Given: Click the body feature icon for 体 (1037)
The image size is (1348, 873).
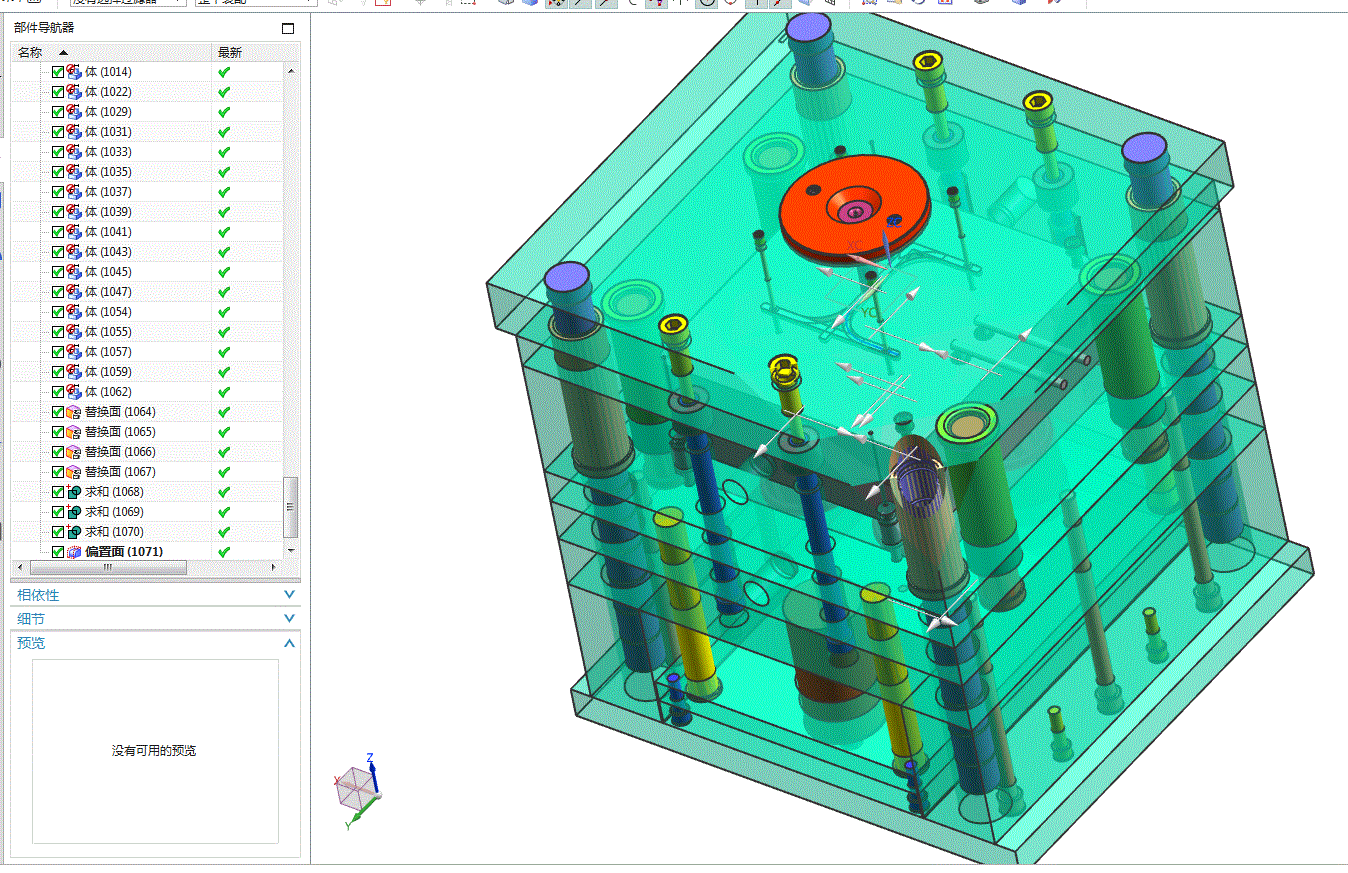Looking at the screenshot, I should click(x=74, y=192).
